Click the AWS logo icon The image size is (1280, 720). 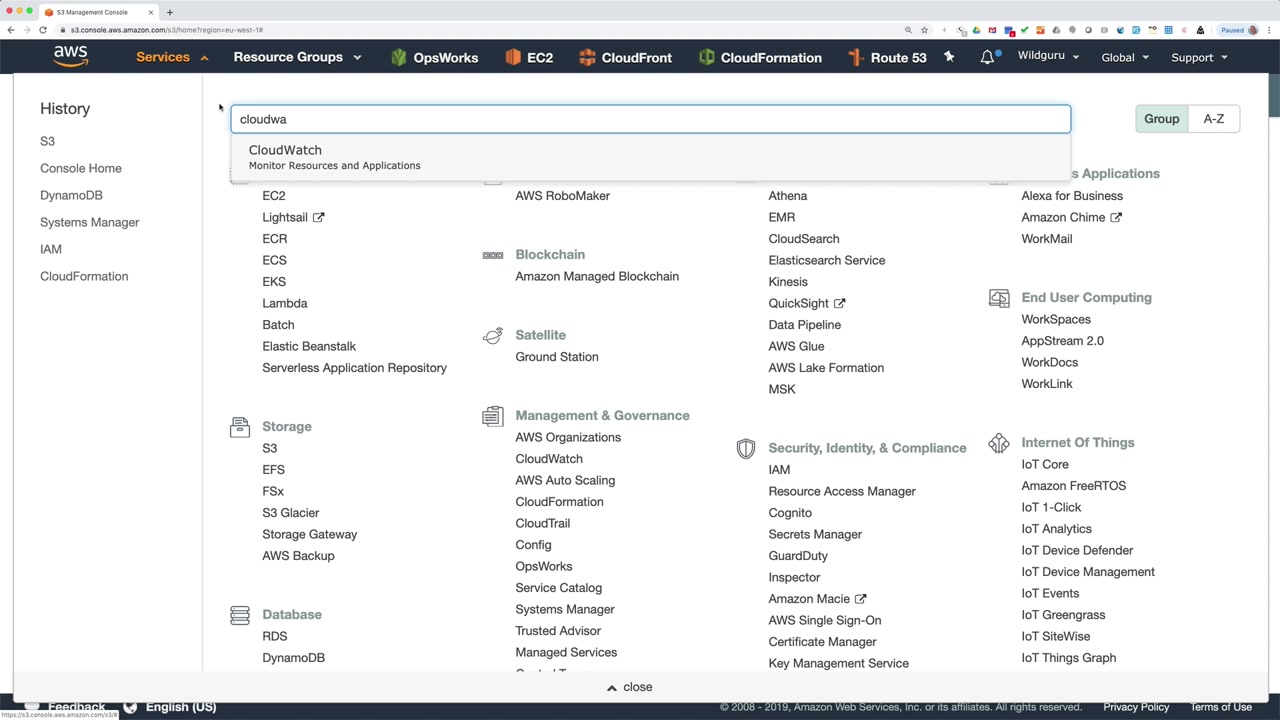[71, 57]
